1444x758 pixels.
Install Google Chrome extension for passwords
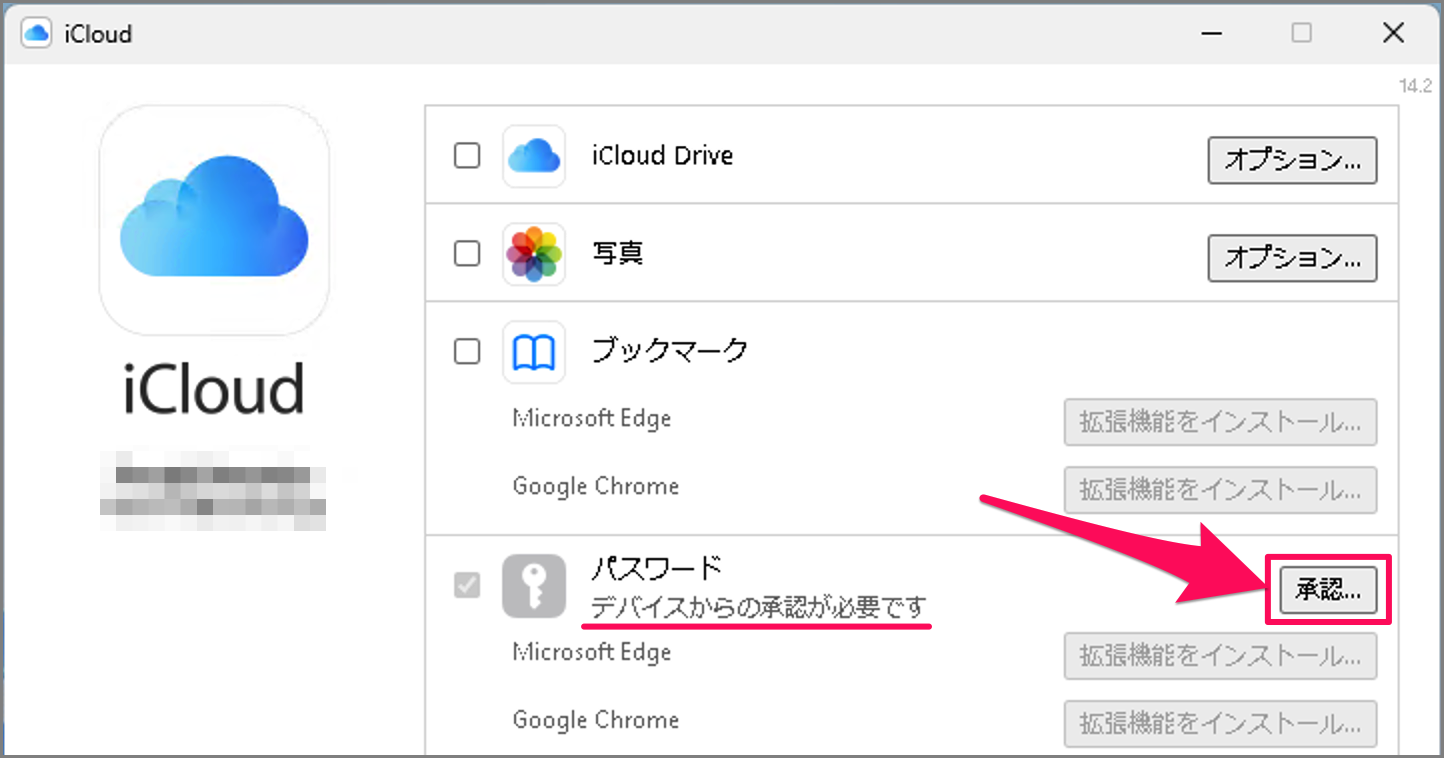1220,724
